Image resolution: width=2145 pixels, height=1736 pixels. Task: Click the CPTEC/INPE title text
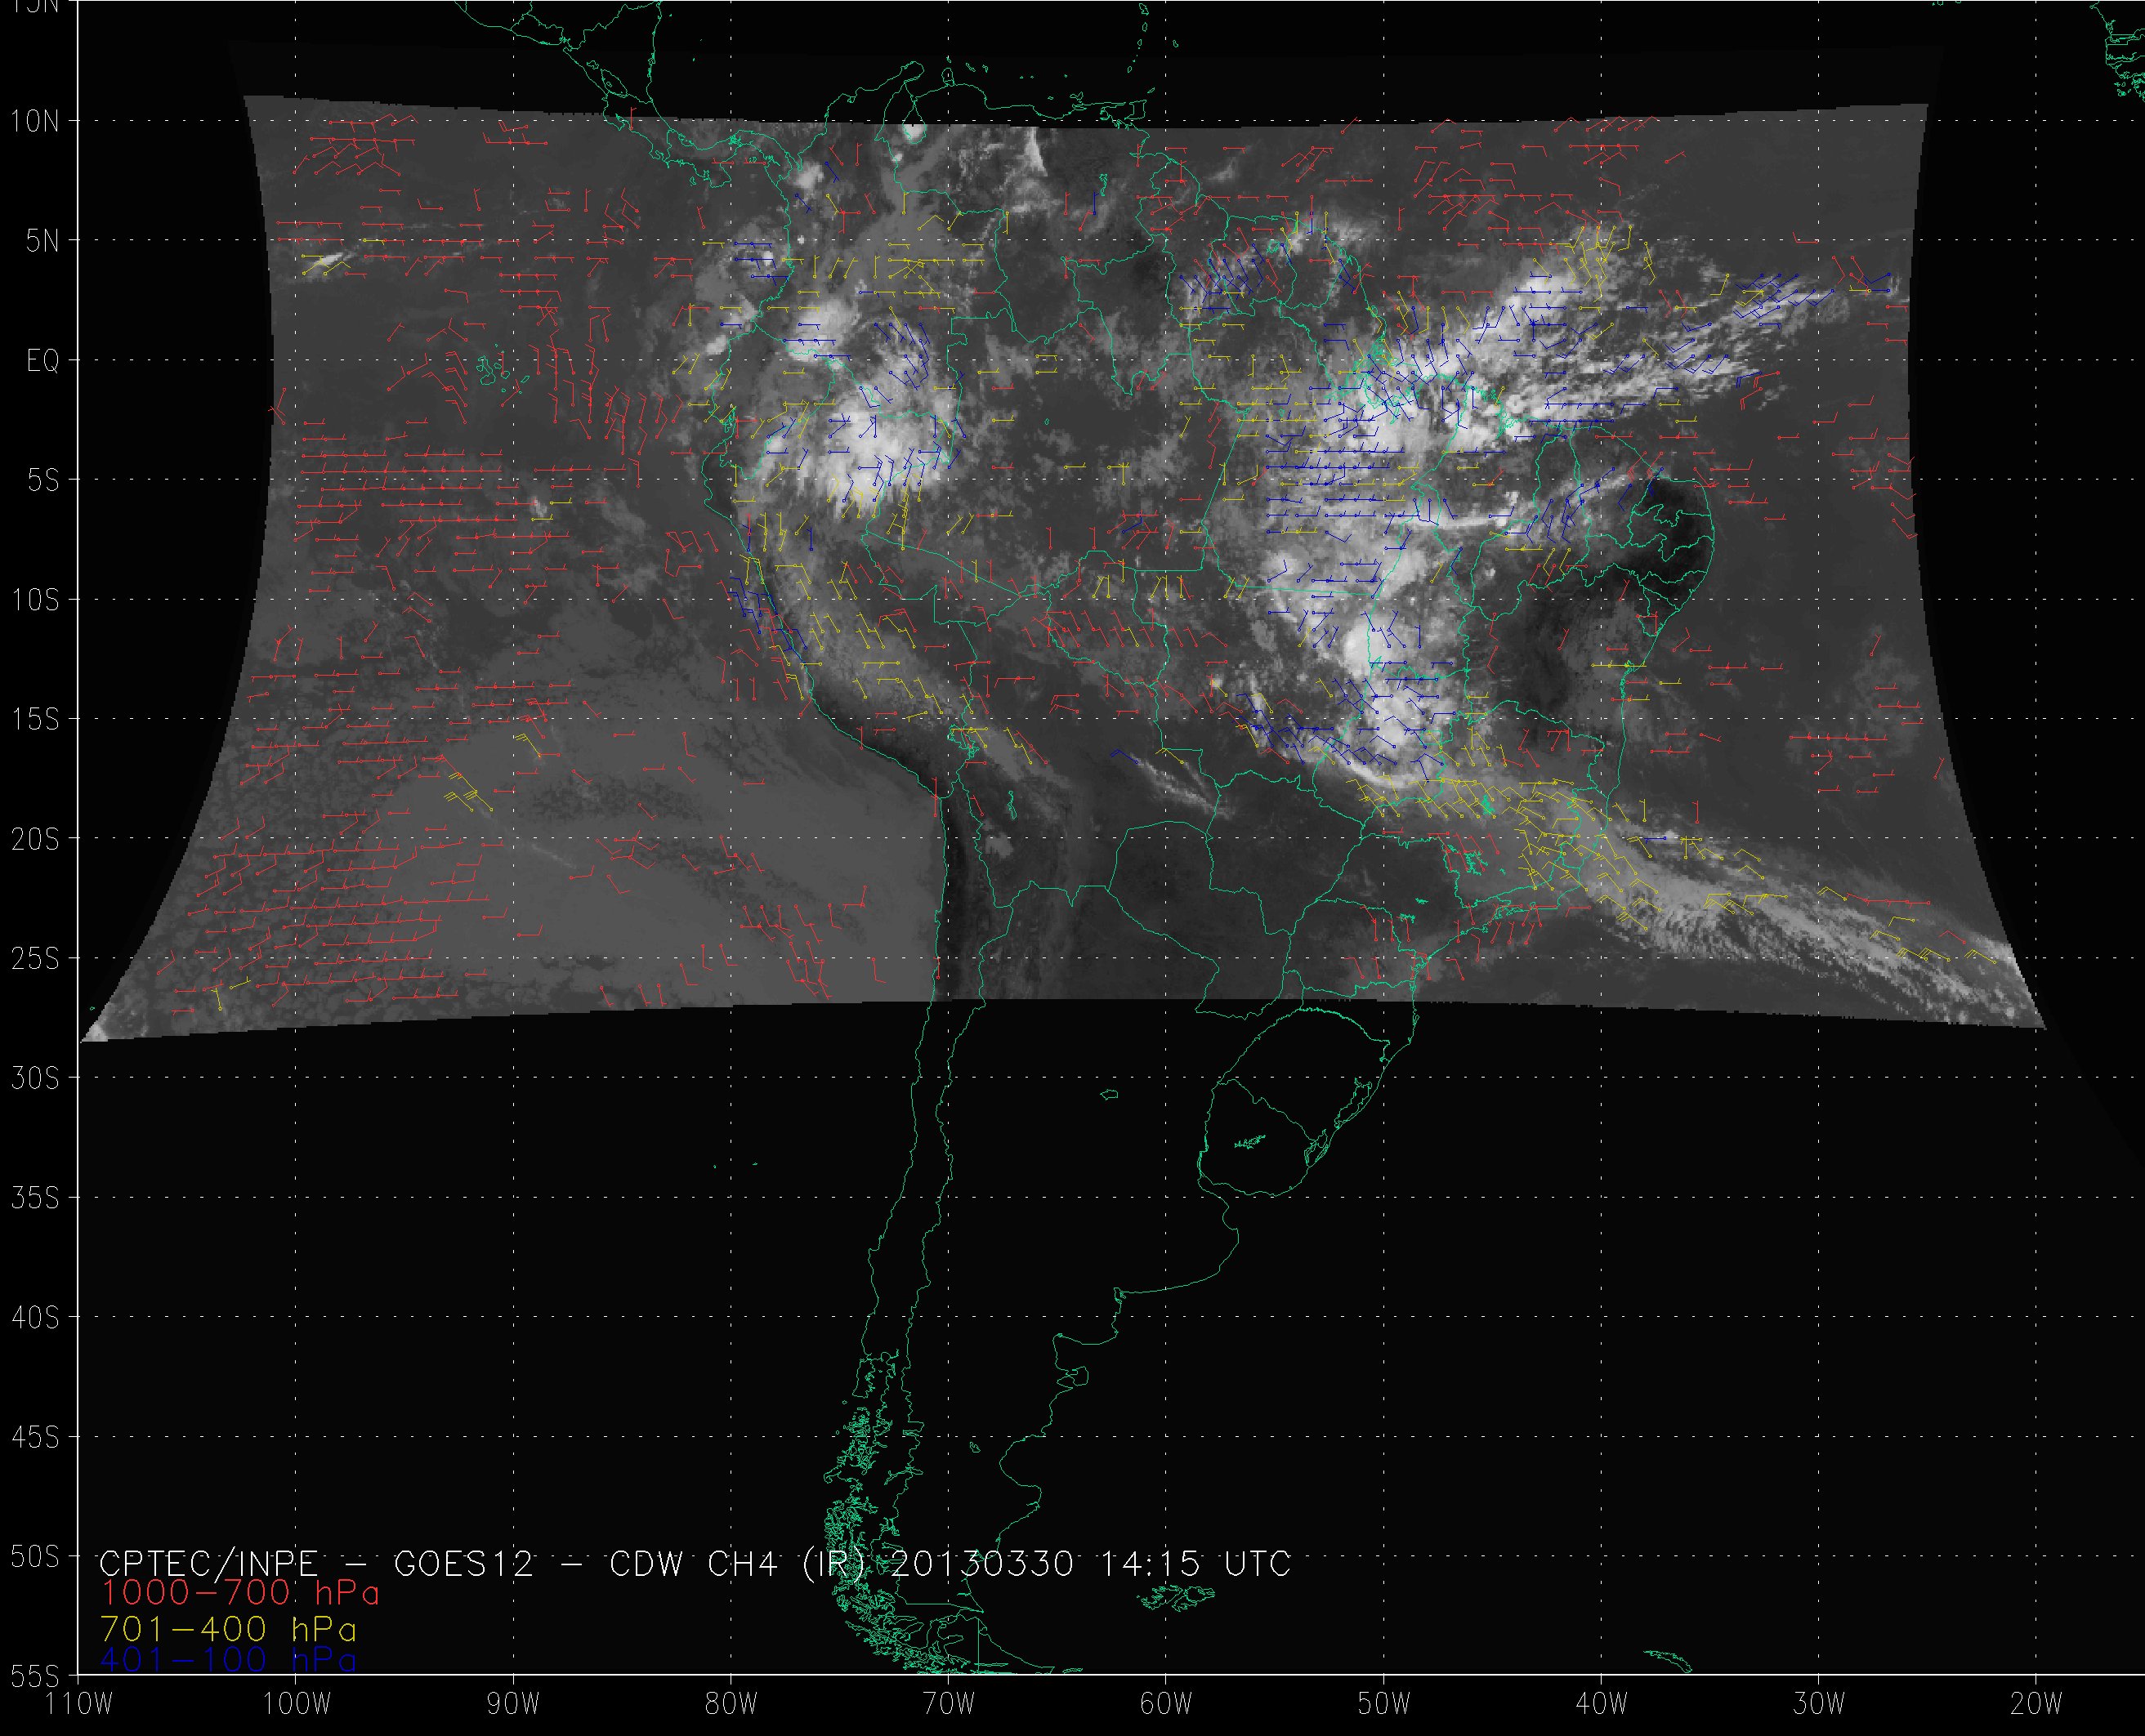pyautogui.click(x=208, y=1563)
